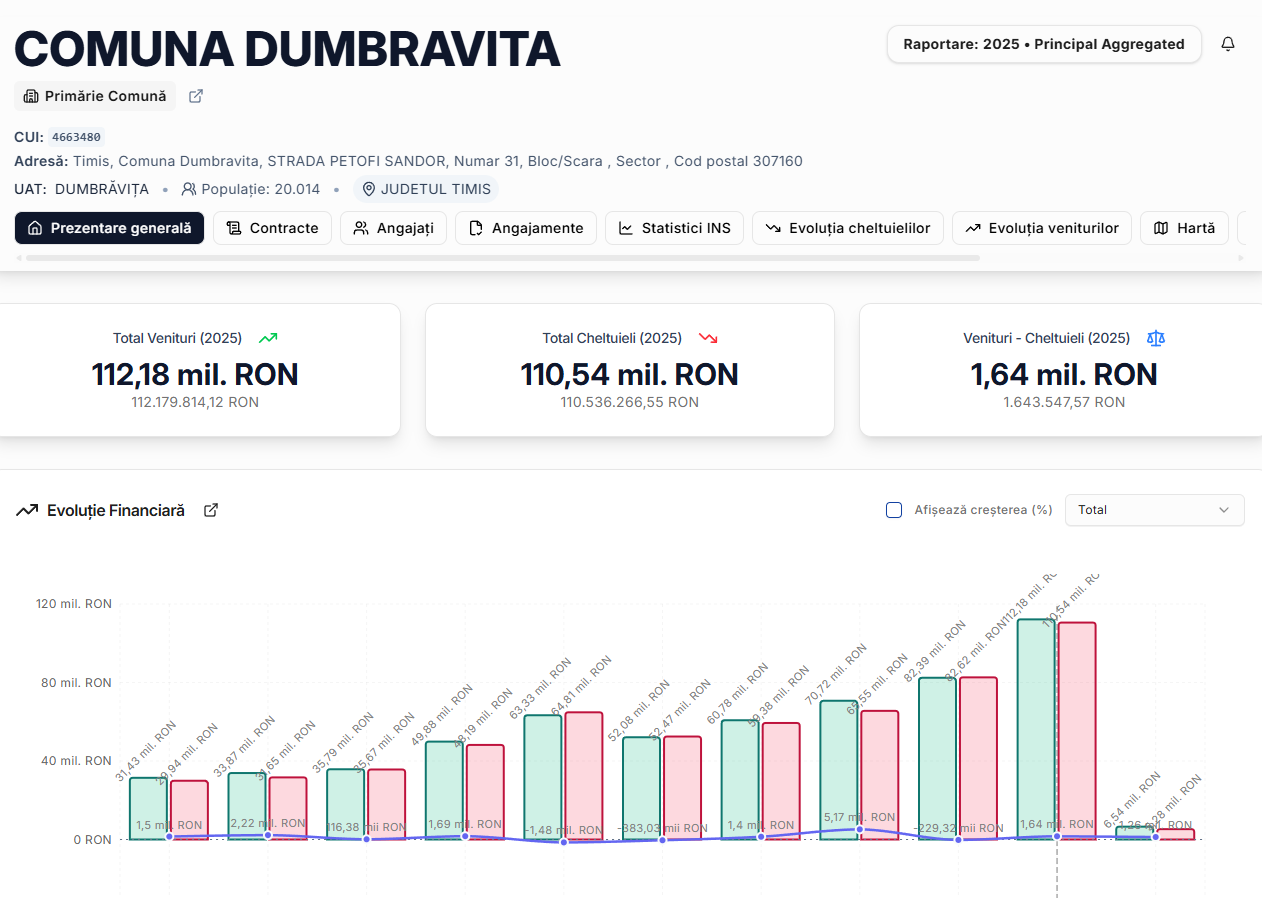Click the Primărie Comună badge

(95, 96)
